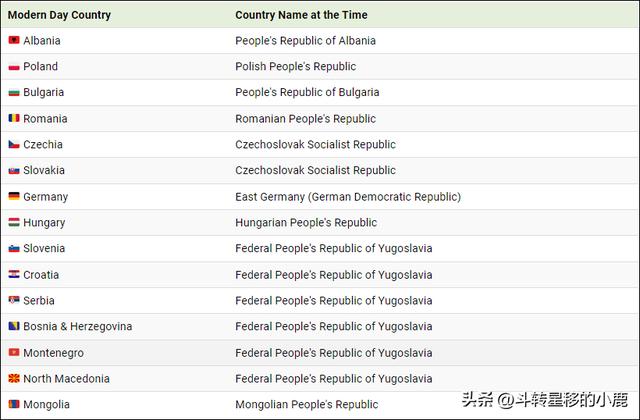Viewport: 640px width, 420px height.
Task: Click the Czechia flag icon
Action: tap(14, 144)
